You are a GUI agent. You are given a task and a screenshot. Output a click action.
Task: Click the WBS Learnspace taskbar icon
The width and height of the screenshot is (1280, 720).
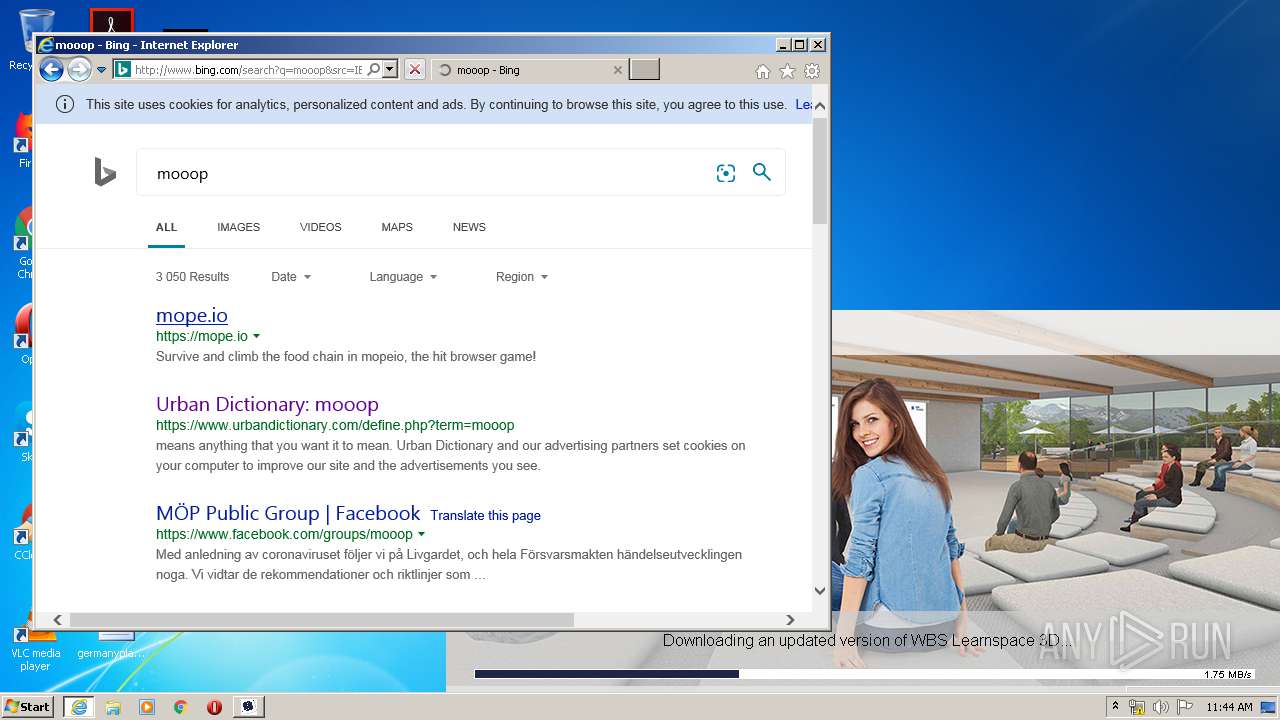click(x=248, y=707)
